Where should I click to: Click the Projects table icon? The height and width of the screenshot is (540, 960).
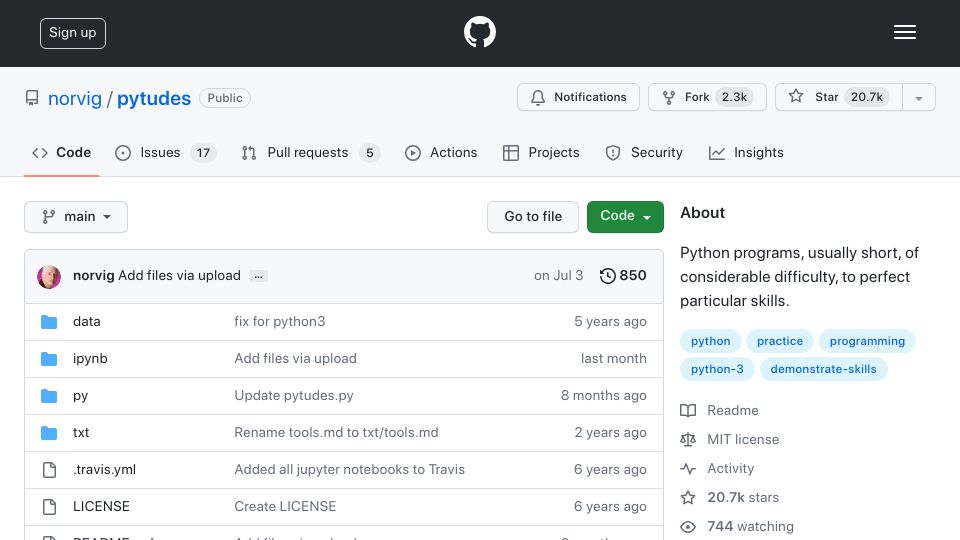coord(511,153)
